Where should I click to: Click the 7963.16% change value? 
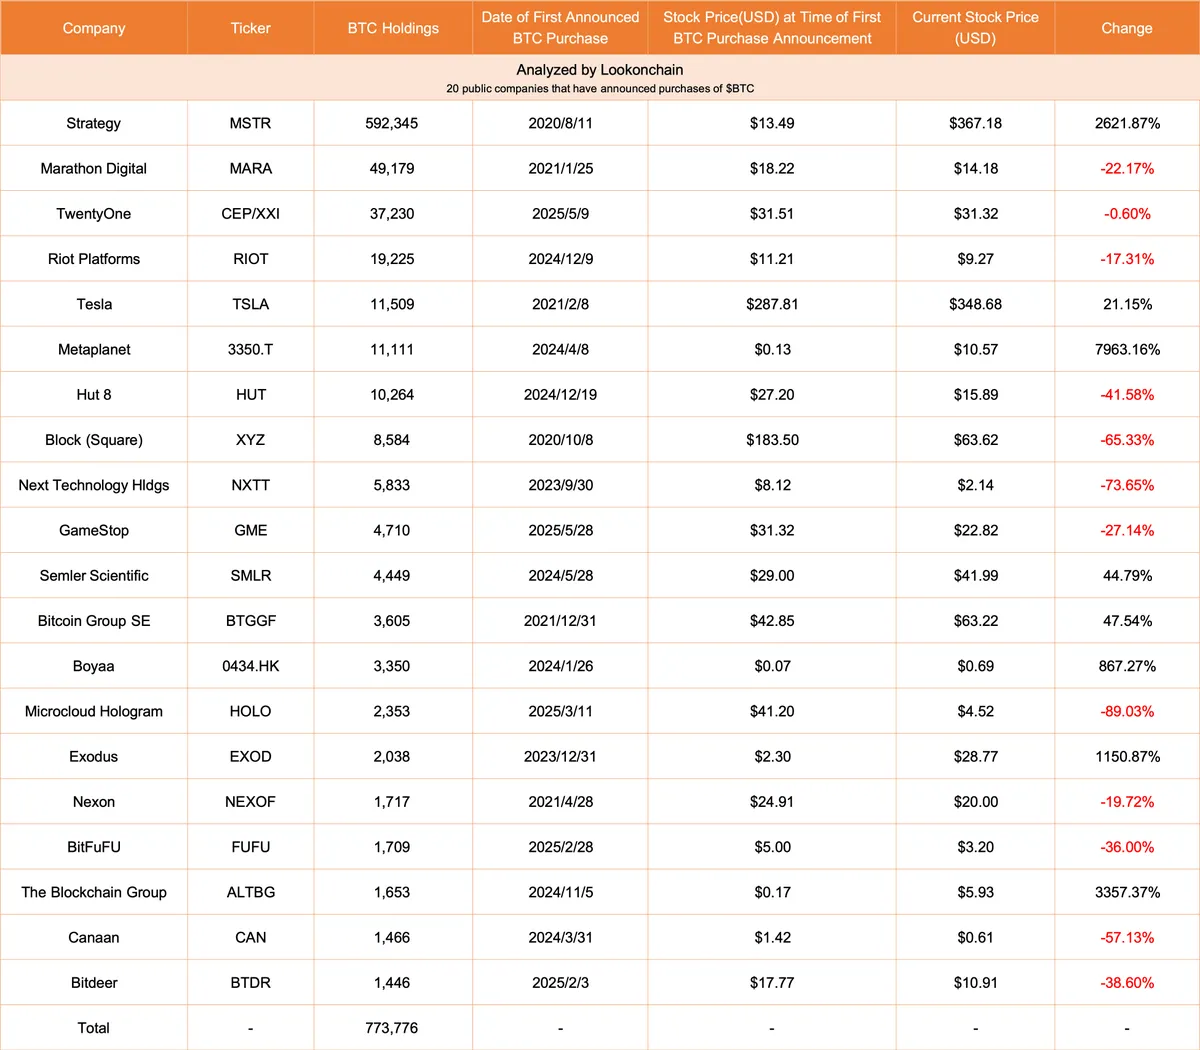(1127, 349)
